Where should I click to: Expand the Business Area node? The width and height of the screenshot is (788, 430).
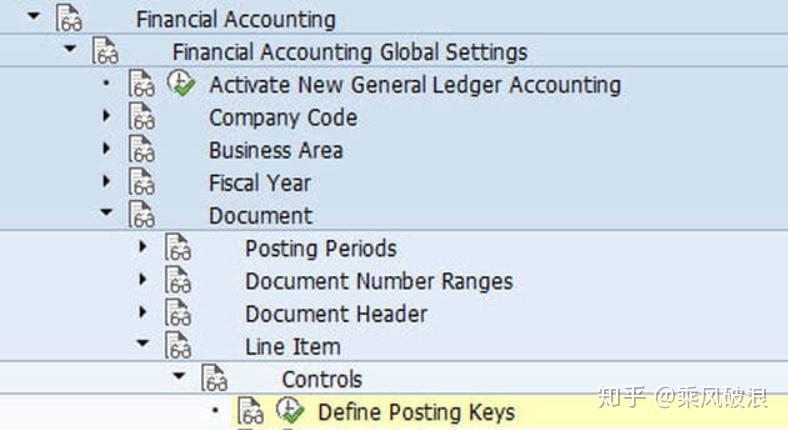[x=107, y=150]
